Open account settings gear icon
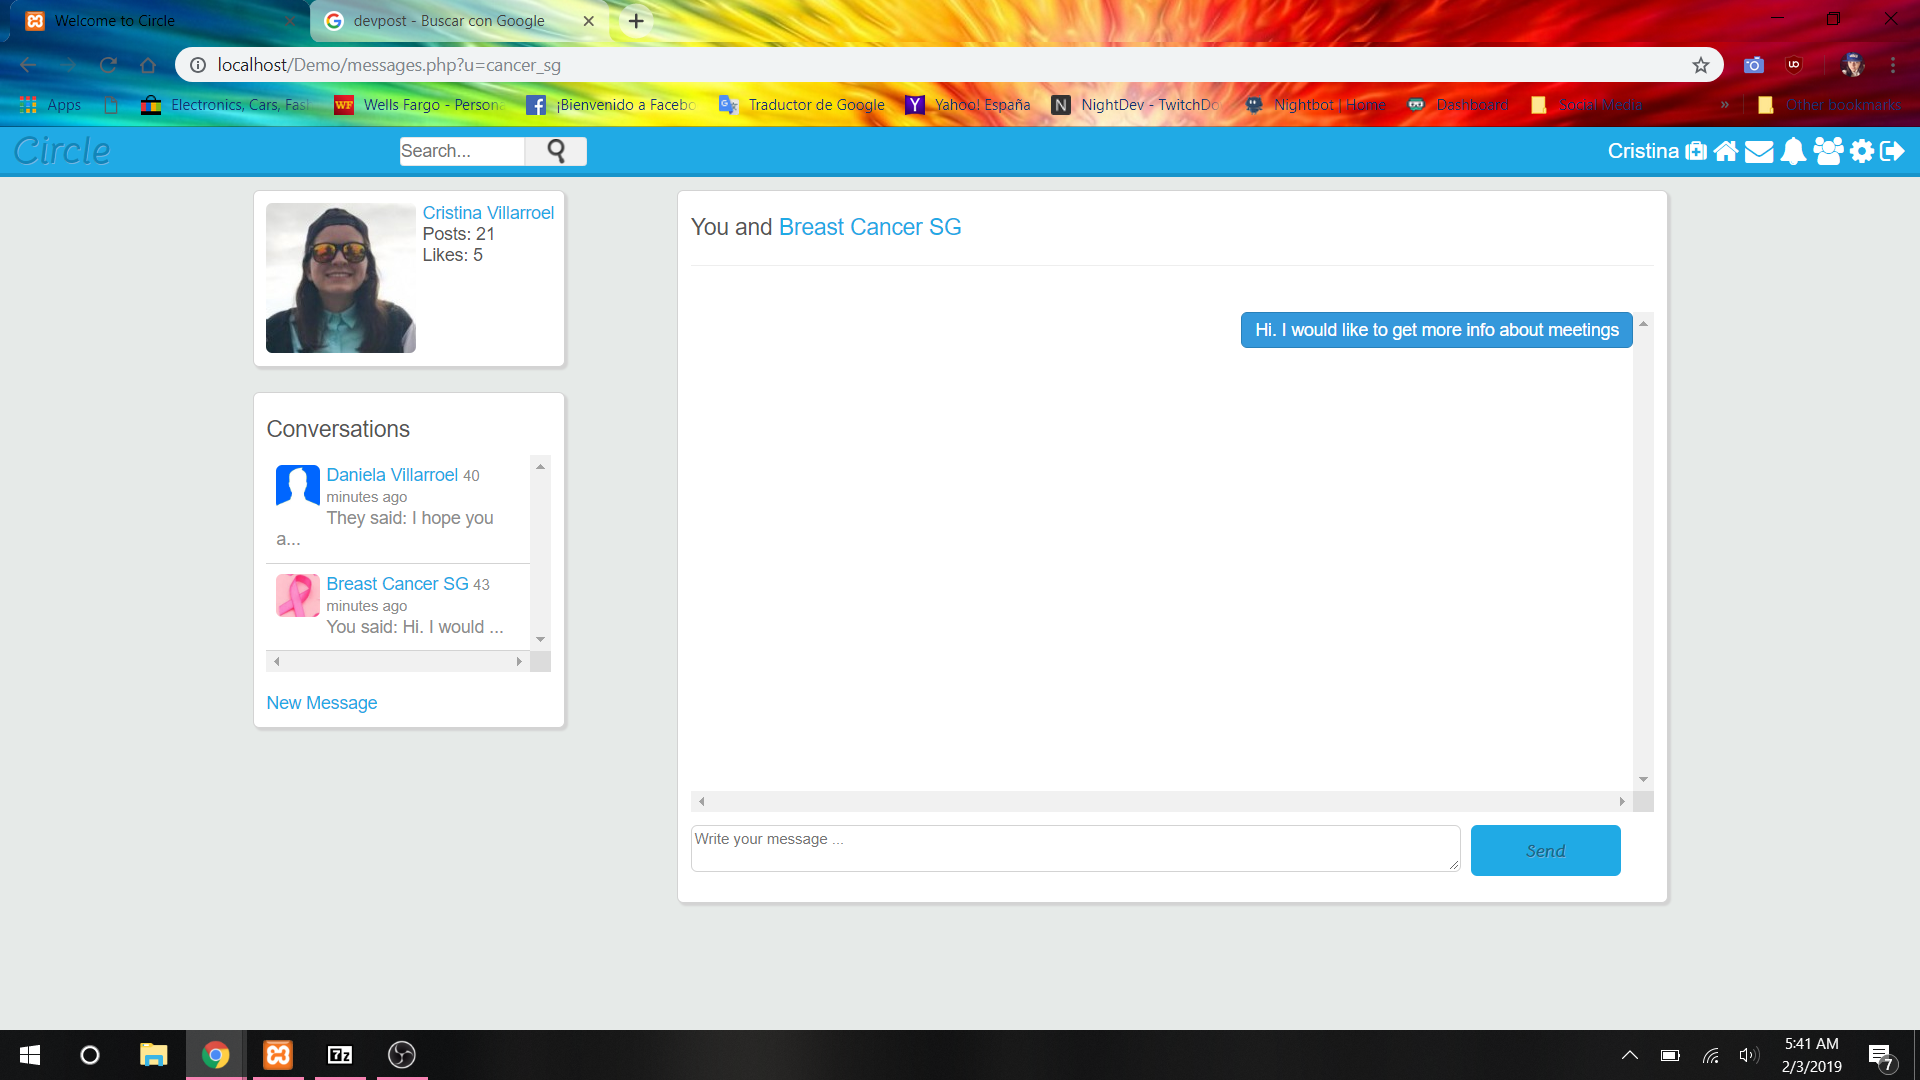Screen dimensions: 1920x1080 click(1862, 151)
